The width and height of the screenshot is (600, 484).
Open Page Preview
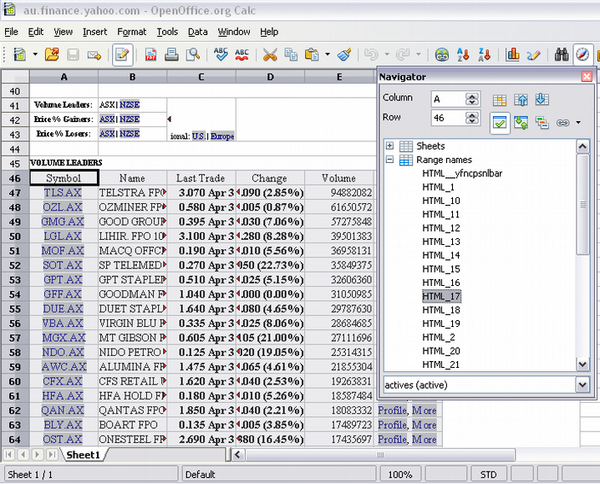coord(192,55)
